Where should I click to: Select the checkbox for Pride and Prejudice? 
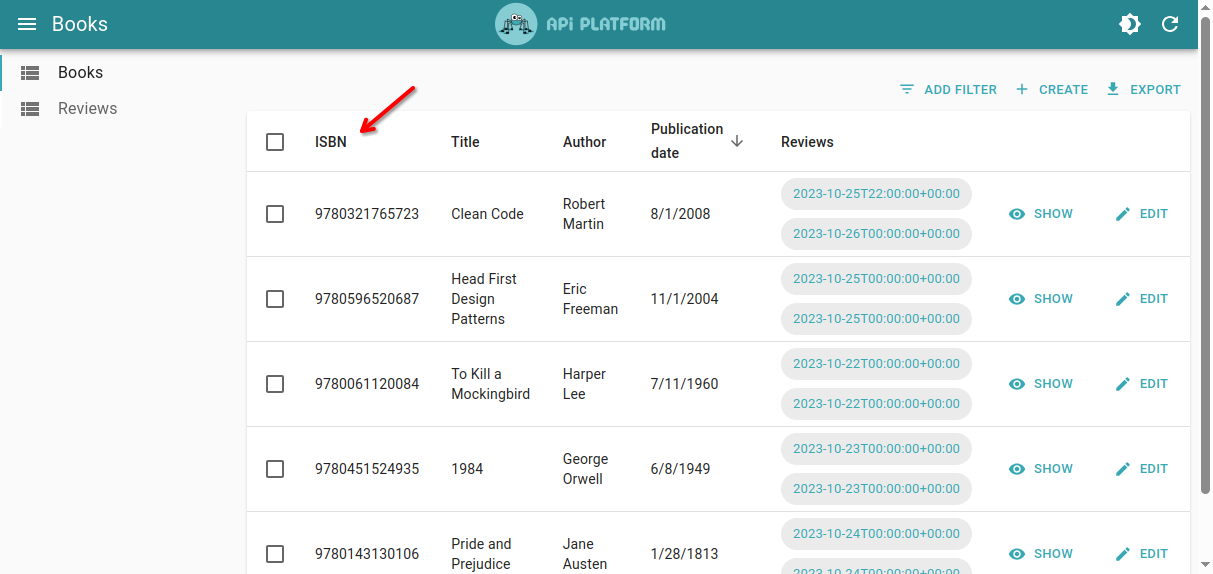tap(275, 554)
